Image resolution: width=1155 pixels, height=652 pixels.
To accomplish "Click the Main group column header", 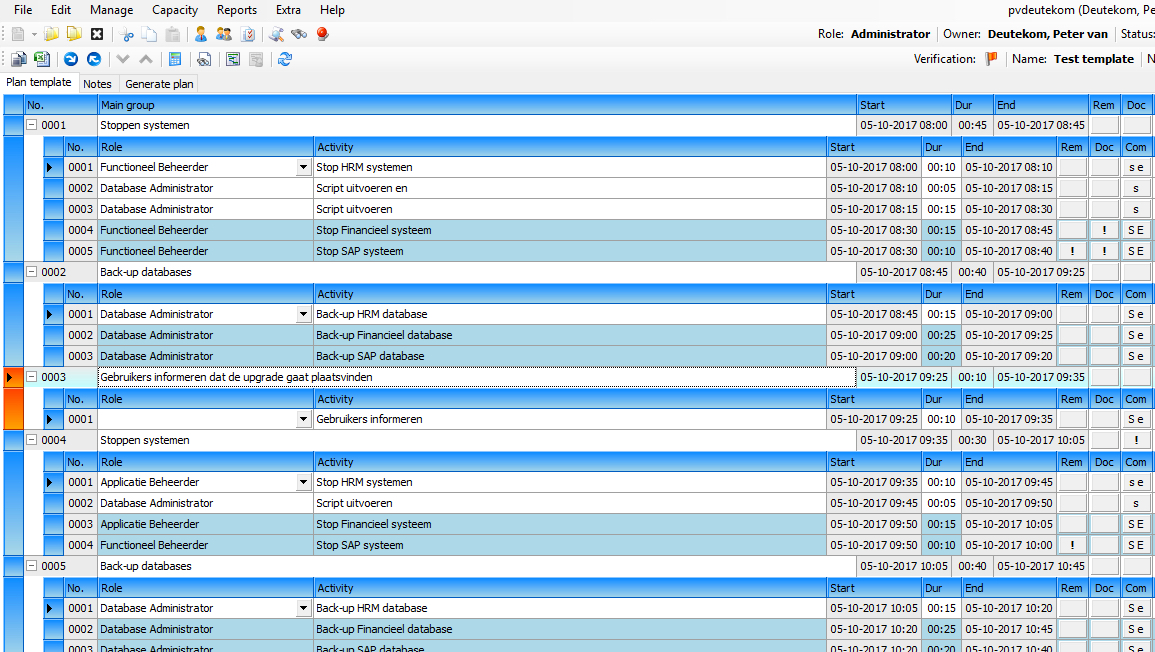I will click(x=477, y=105).
